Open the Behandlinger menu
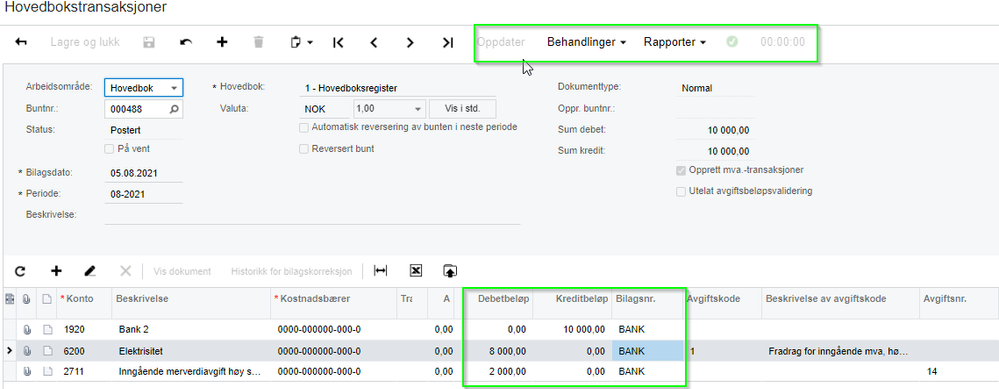Screen dimensions: 999x389 (x=587, y=42)
